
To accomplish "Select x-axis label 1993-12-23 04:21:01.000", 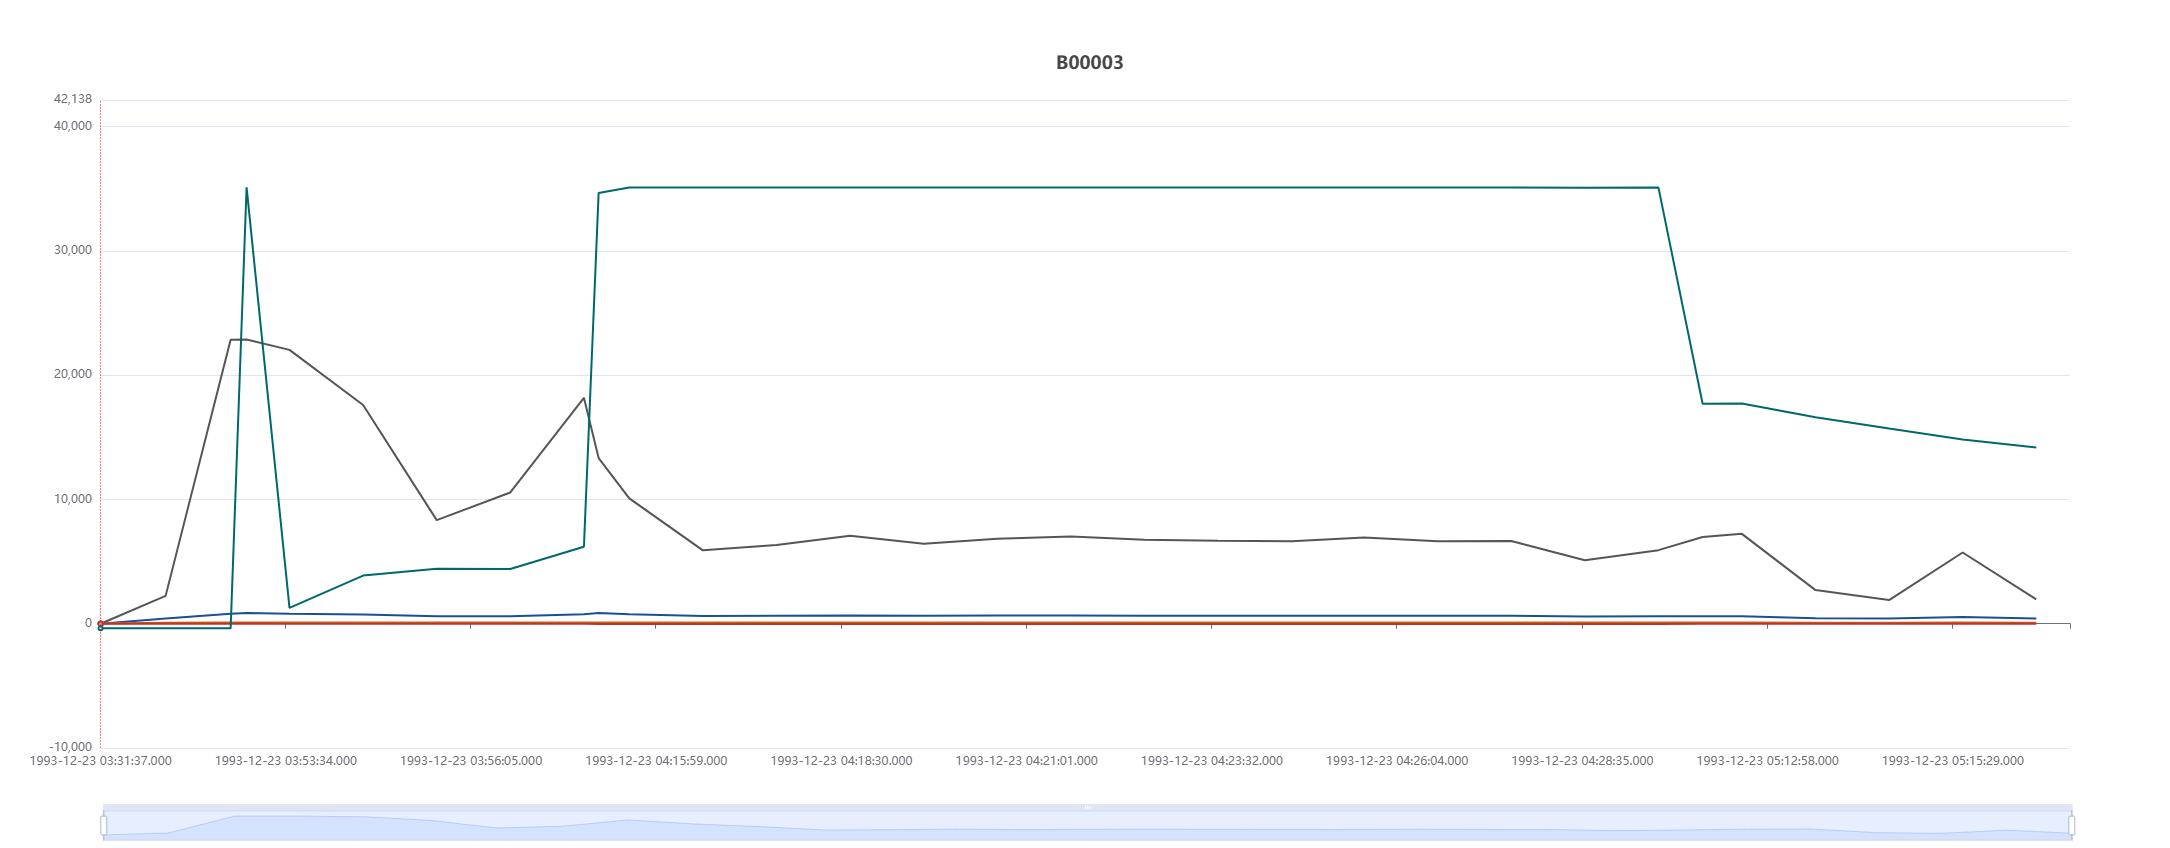I will (x=1026, y=761).
